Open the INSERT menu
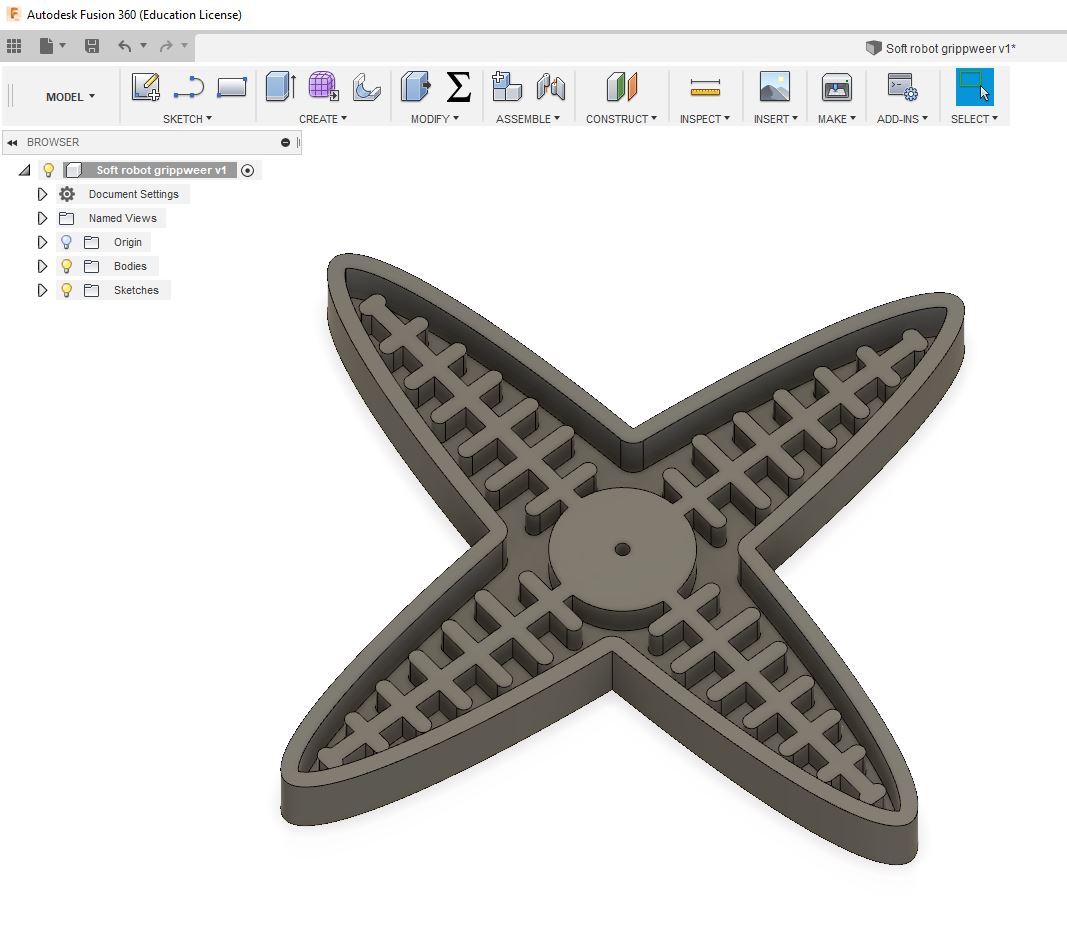 pos(775,119)
